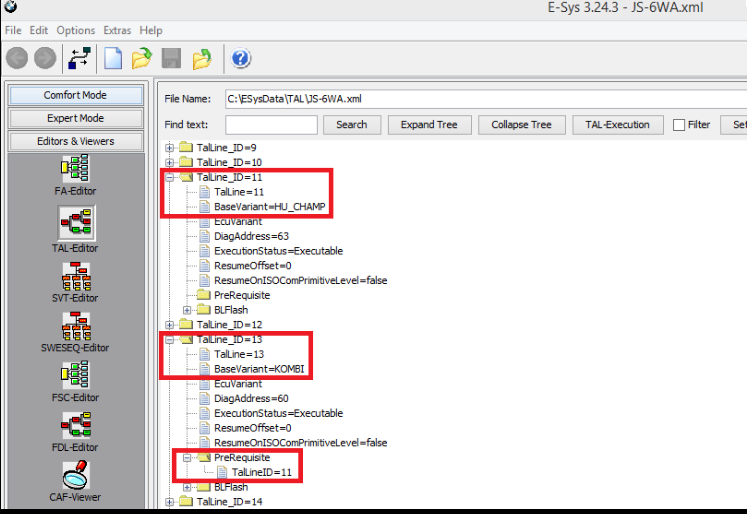Expand the TalLine_ID=14 node
The height and width of the screenshot is (514, 747).
point(170,502)
